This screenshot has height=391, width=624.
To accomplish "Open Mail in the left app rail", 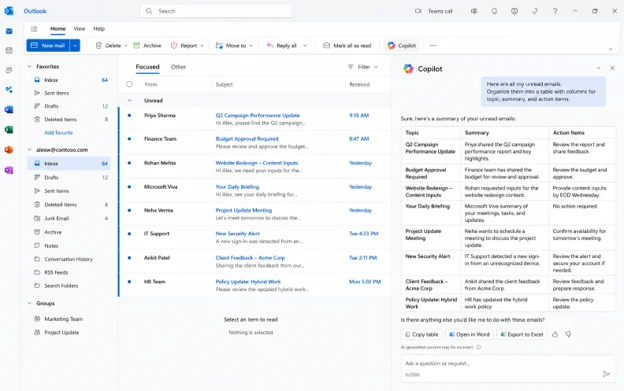I will tap(9, 31).
